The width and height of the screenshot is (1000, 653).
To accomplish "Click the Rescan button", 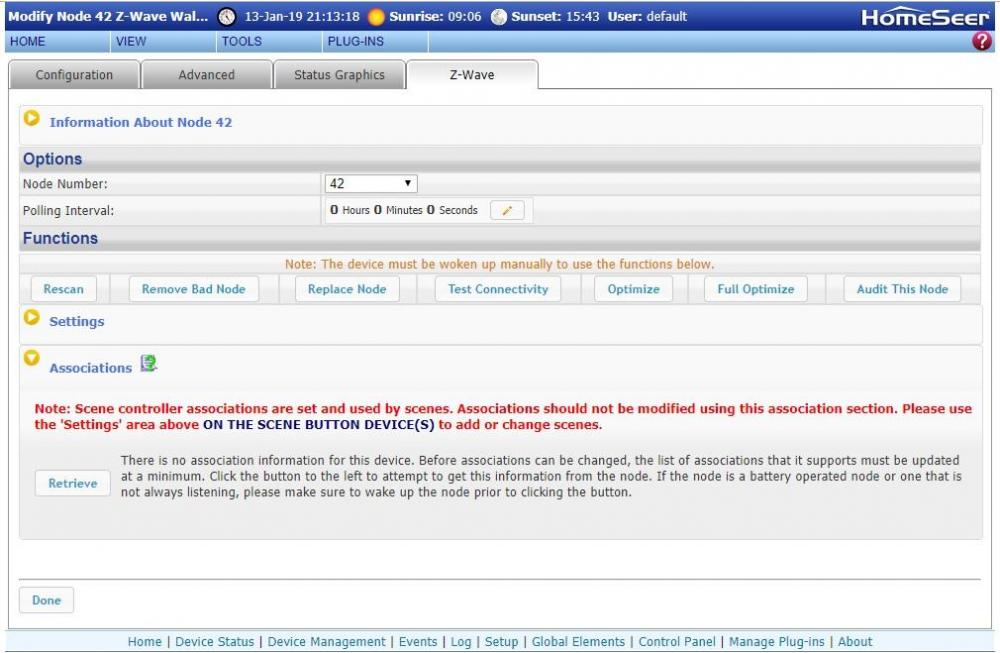I will [x=64, y=289].
